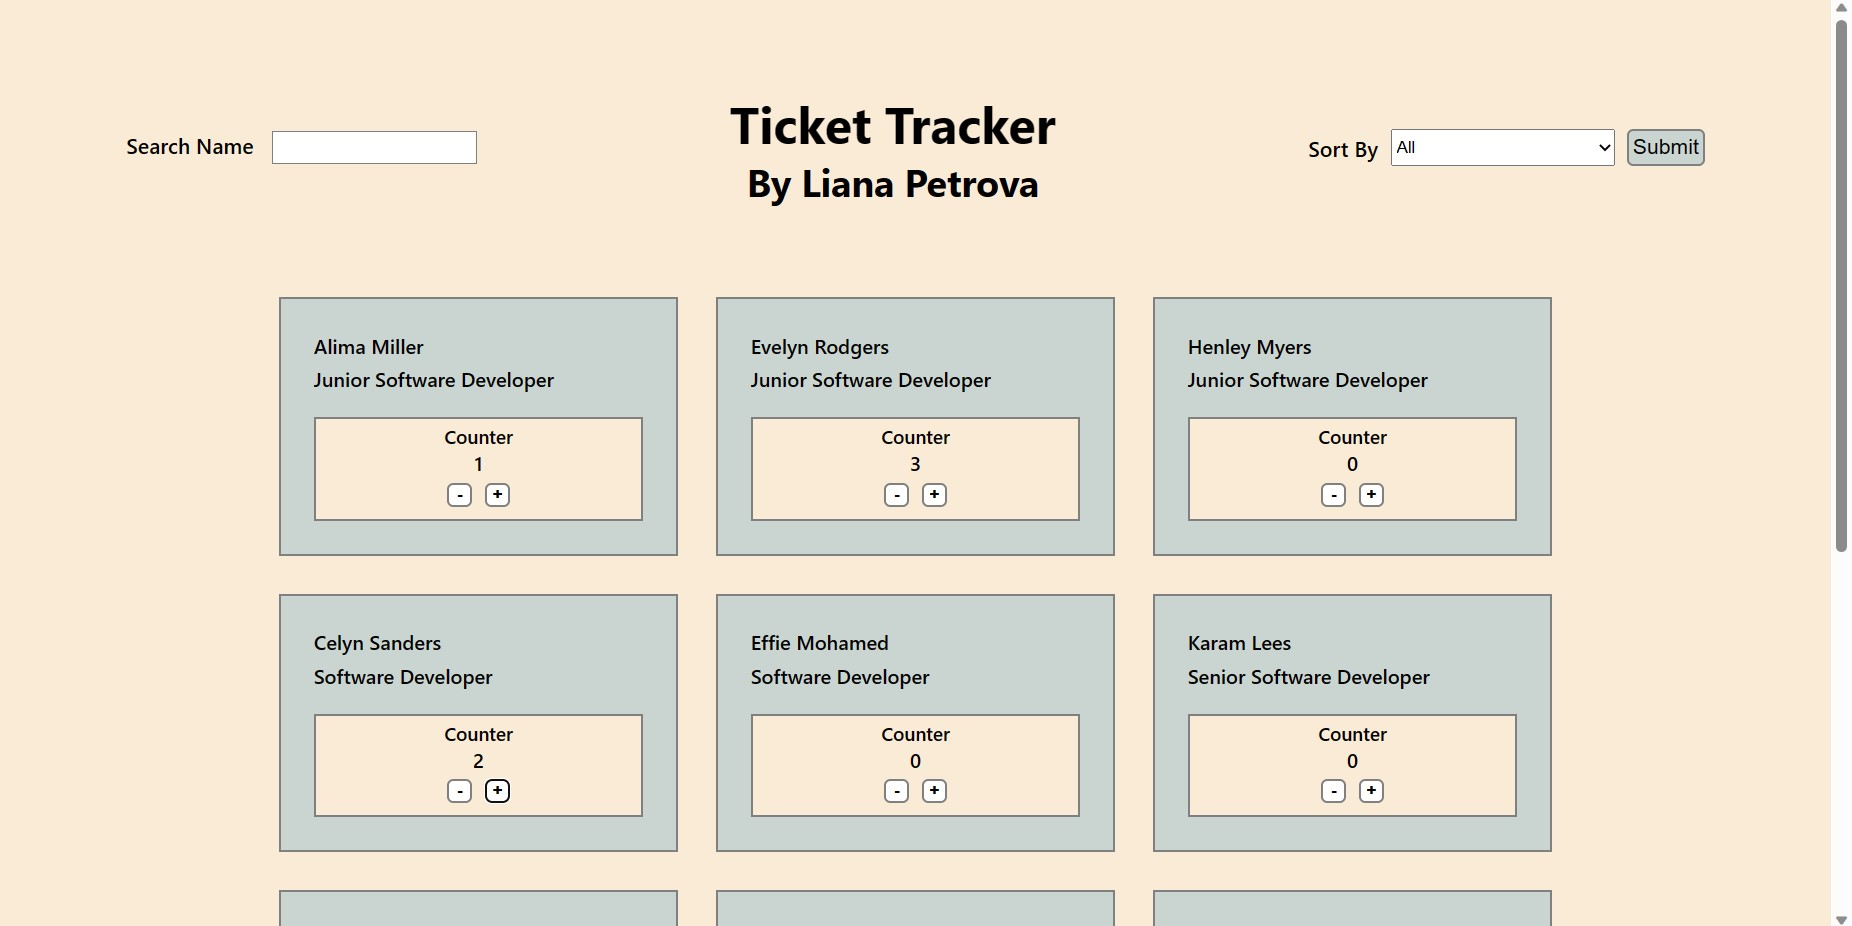The width and height of the screenshot is (1852, 926).
Task: Decrement Alima Miller's counter
Action: click(x=459, y=495)
